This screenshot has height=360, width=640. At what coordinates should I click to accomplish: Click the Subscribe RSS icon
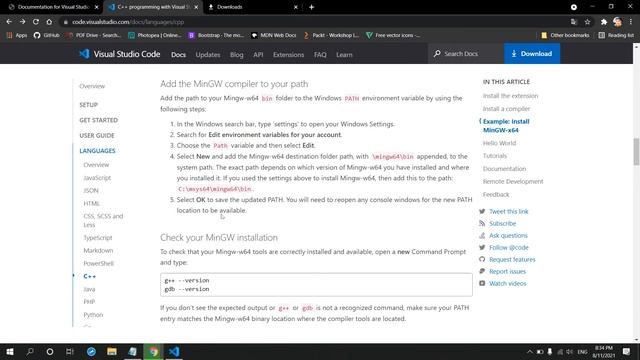(482, 223)
